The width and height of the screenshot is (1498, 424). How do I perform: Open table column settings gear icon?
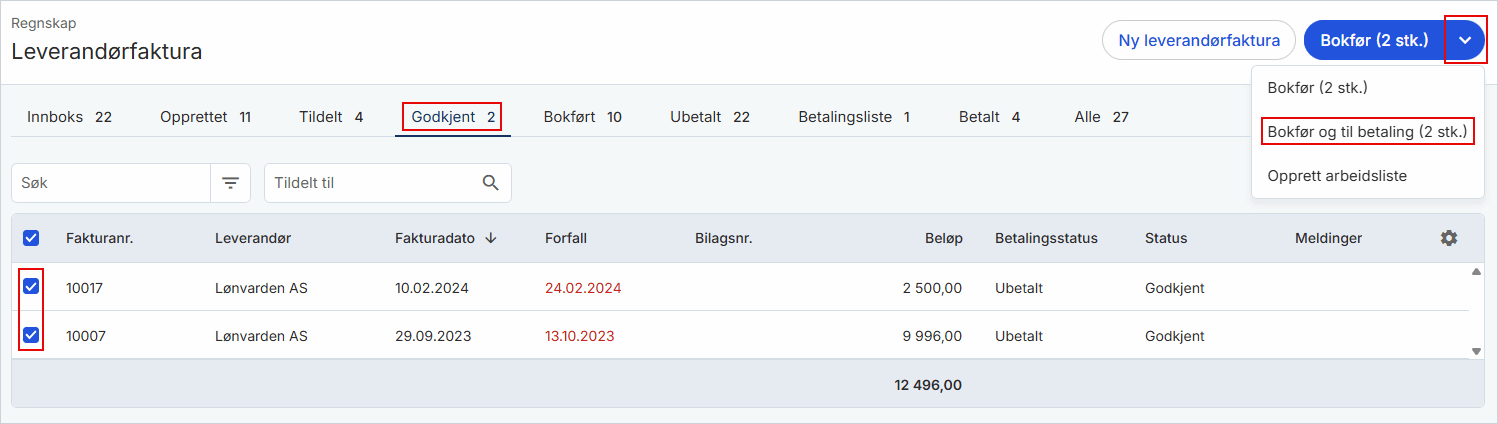pyautogui.click(x=1448, y=238)
